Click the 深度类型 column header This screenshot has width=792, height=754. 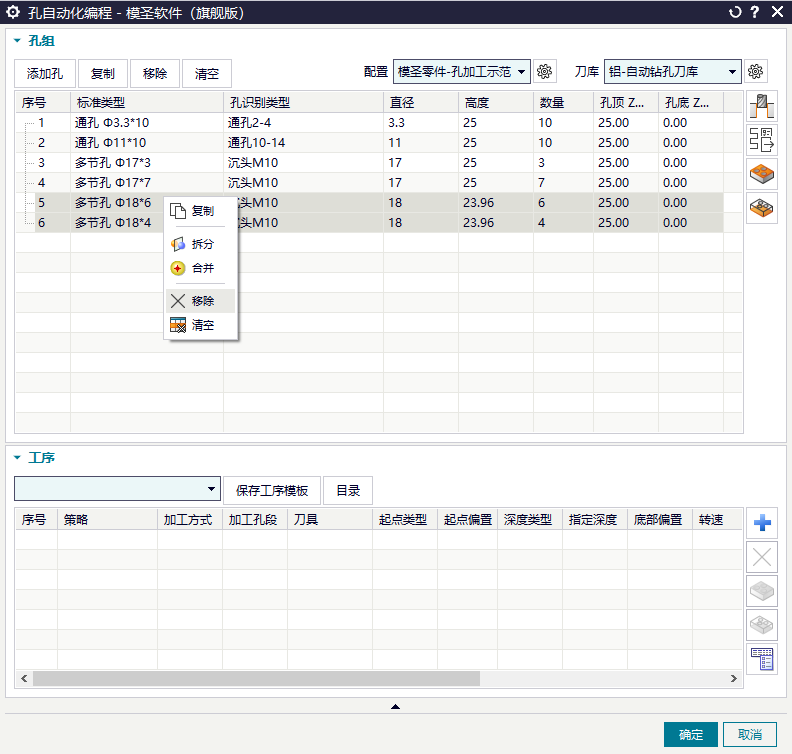coord(530,520)
